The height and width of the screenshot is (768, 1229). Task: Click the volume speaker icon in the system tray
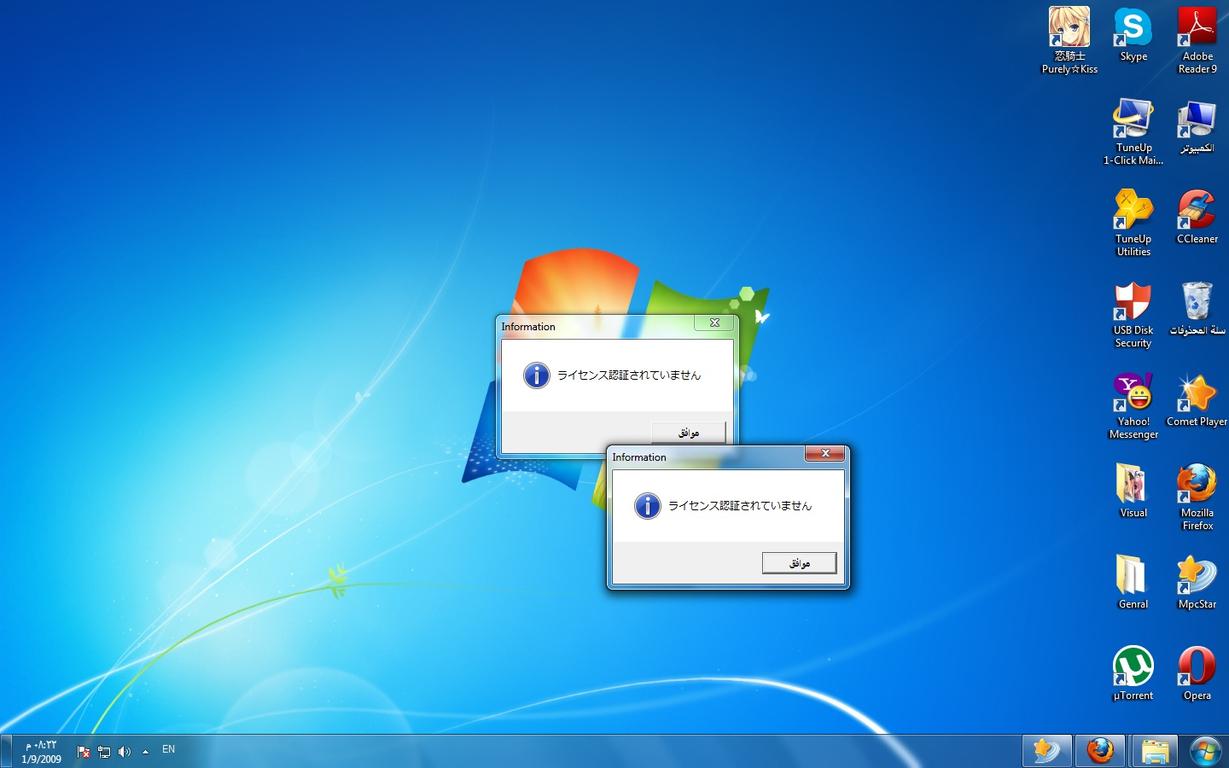point(124,751)
